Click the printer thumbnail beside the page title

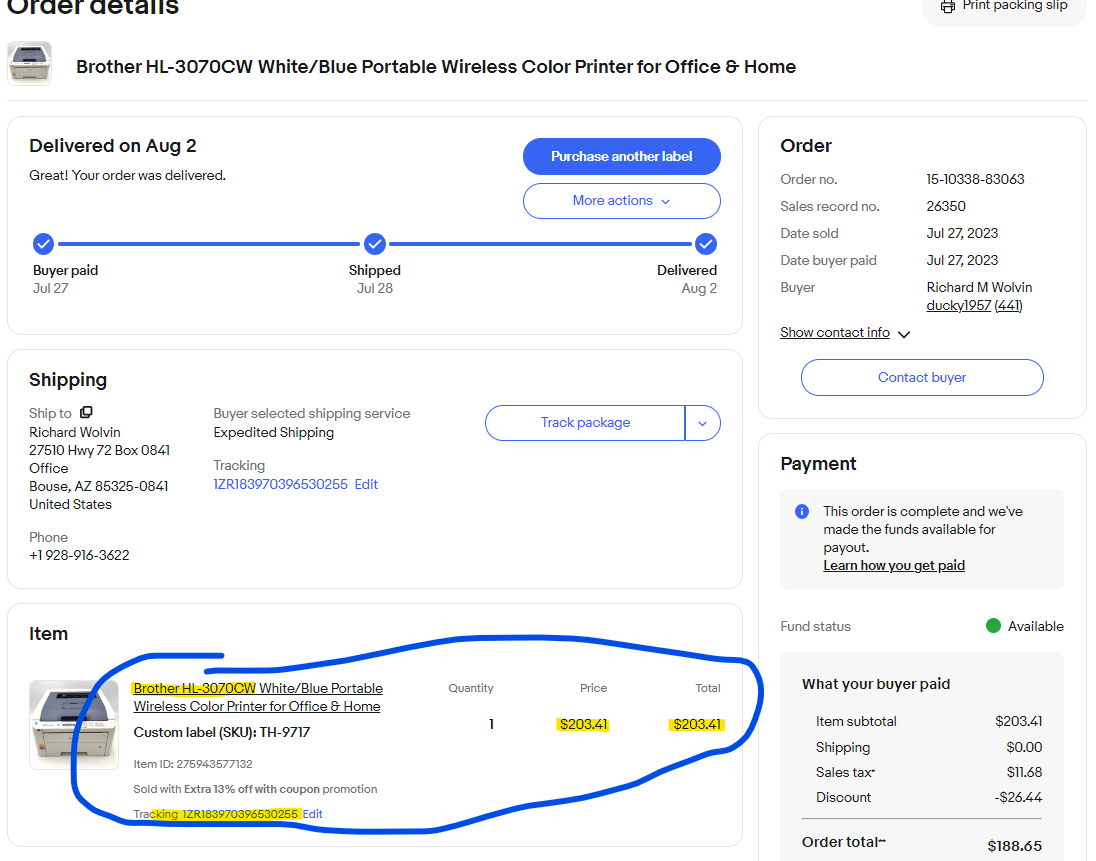click(29, 64)
